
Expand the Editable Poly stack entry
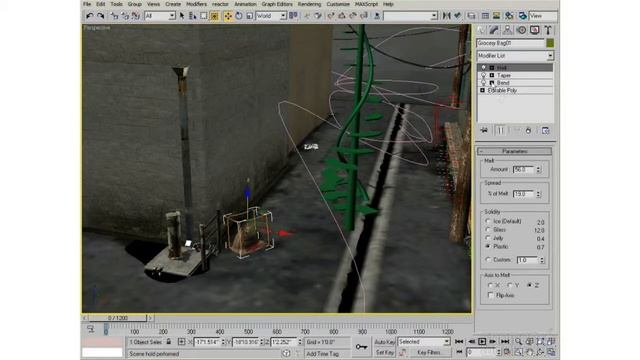click(x=482, y=90)
